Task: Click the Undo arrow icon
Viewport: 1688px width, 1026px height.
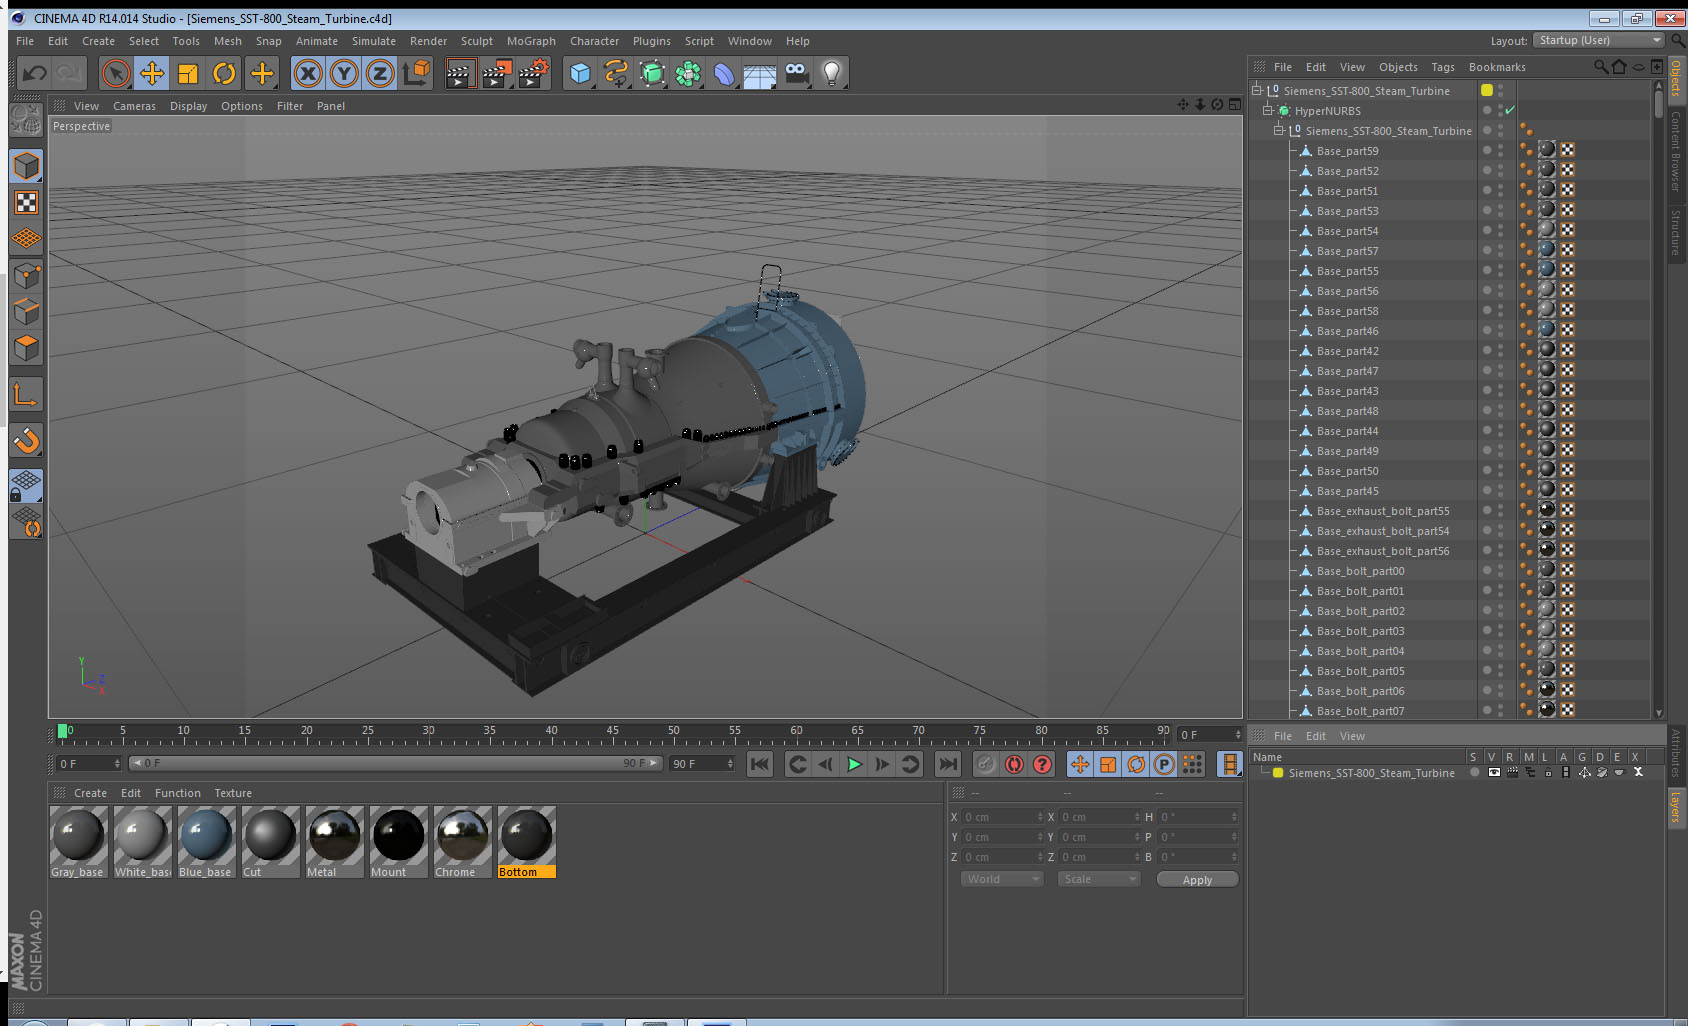Action: point(35,73)
